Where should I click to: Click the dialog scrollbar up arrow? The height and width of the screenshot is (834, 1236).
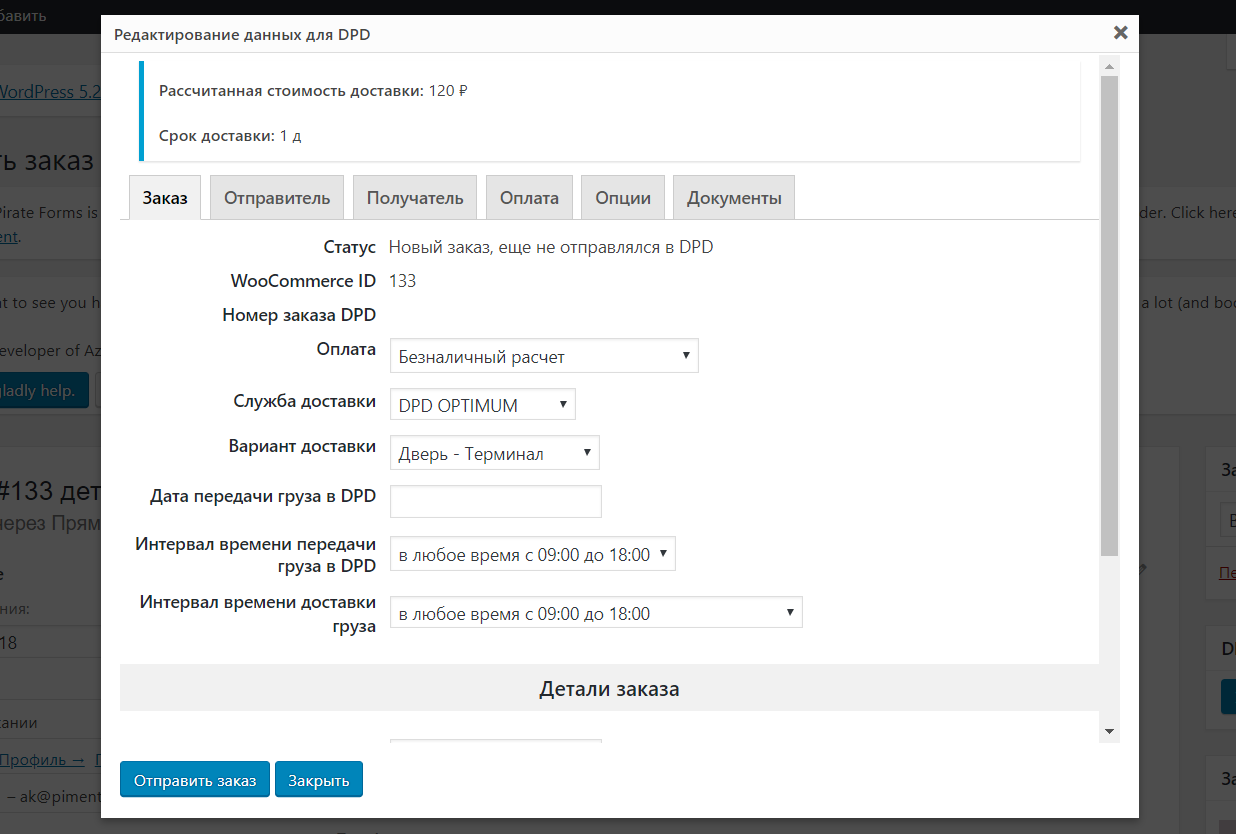tap(1109, 65)
